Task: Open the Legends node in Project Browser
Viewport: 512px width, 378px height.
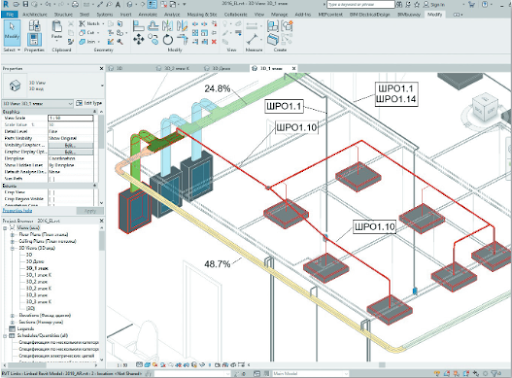Action: [x=26, y=329]
